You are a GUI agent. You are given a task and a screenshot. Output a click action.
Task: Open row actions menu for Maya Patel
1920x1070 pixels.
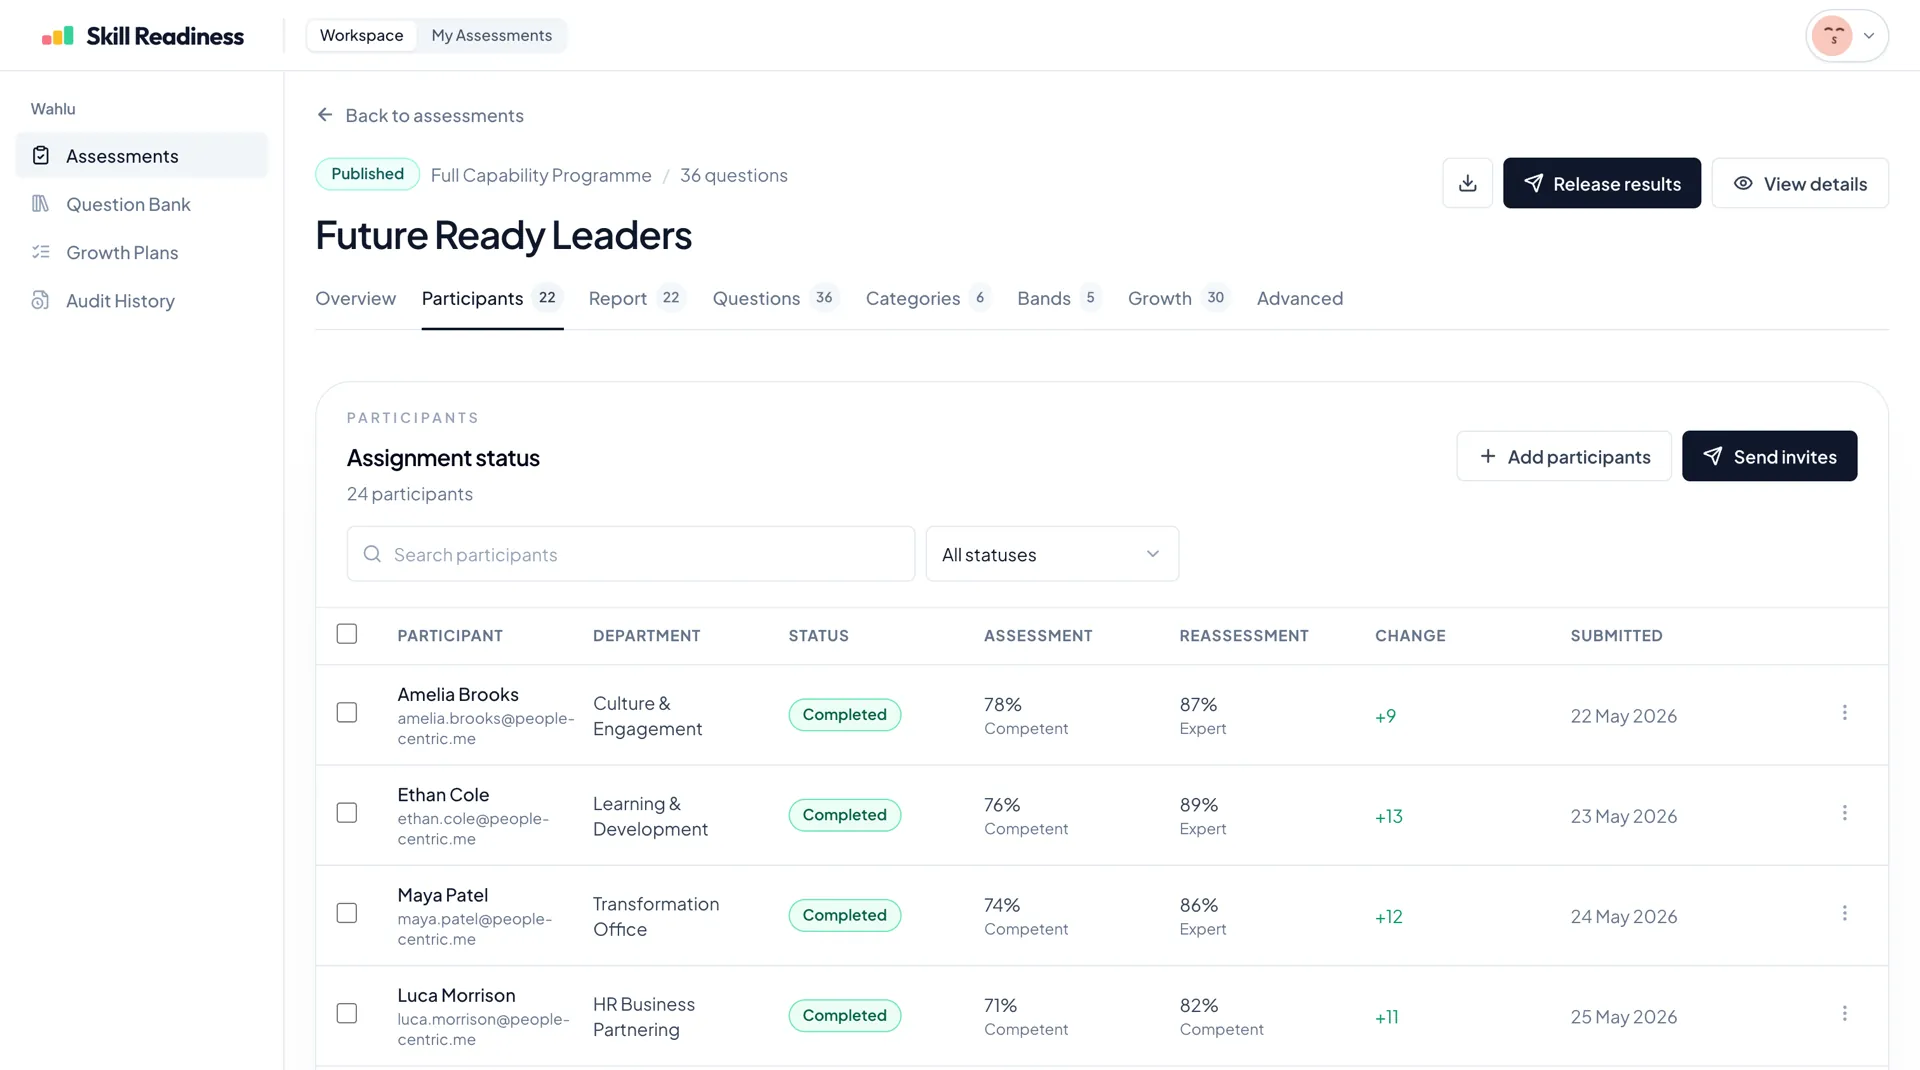coord(1844,914)
